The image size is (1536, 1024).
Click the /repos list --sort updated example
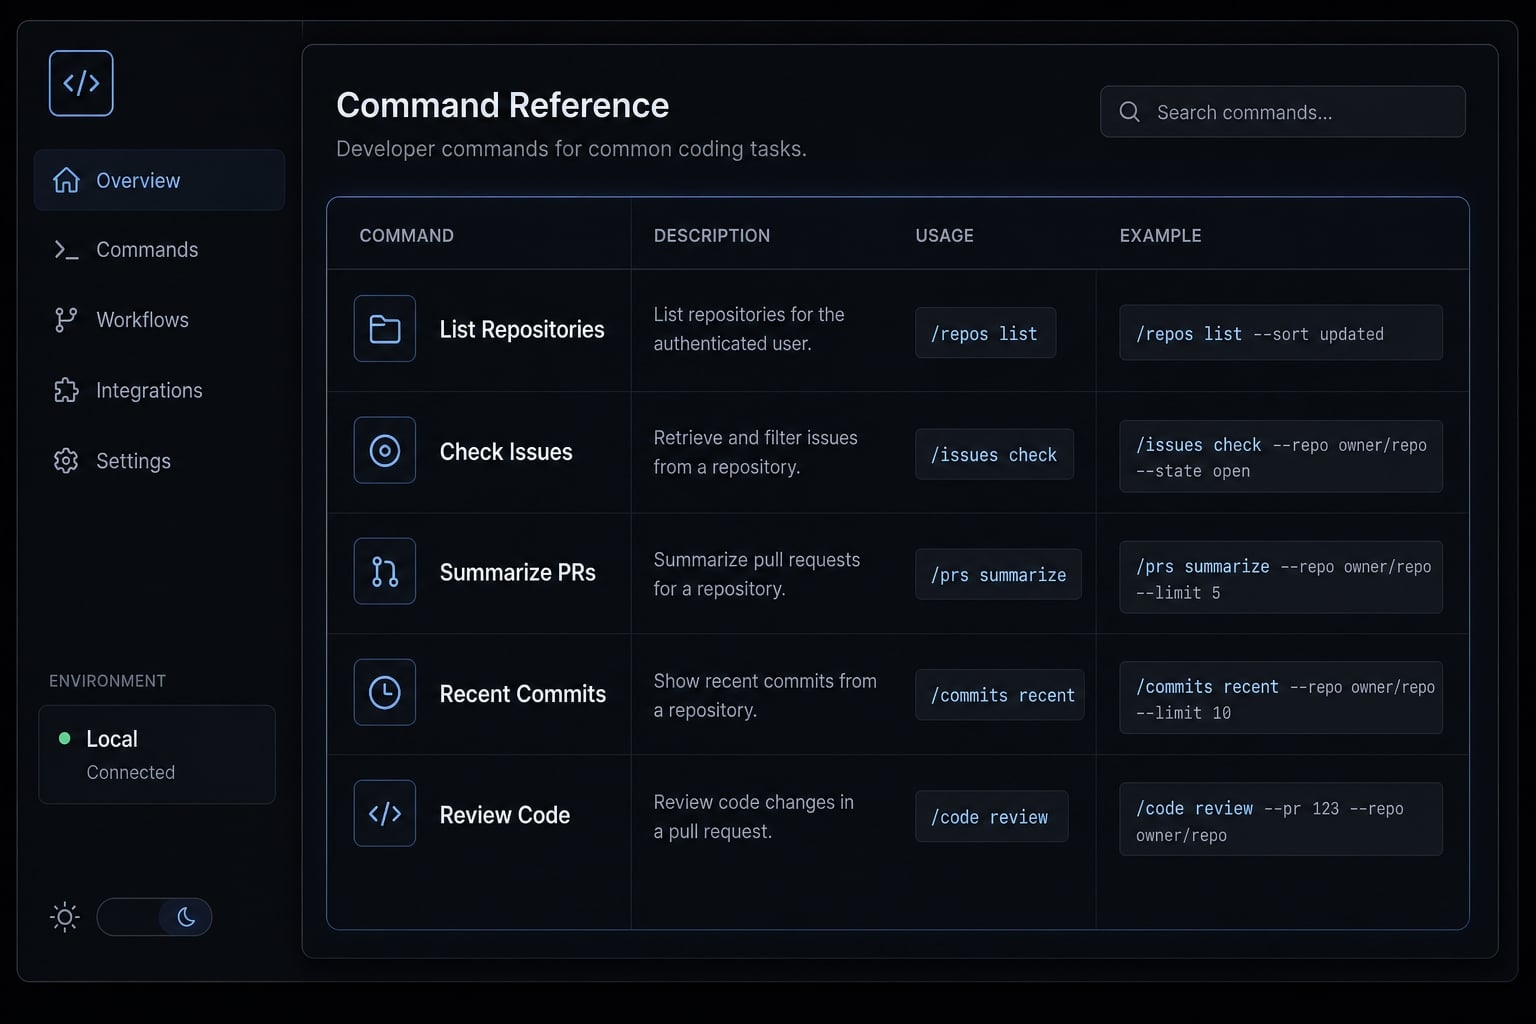coord(1281,333)
